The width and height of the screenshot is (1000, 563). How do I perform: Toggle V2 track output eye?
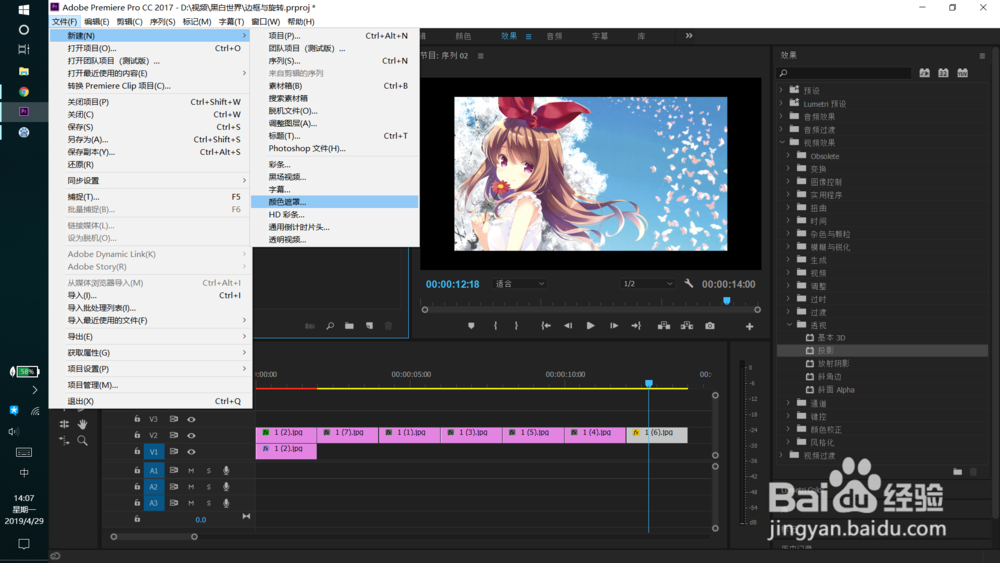(x=191, y=435)
